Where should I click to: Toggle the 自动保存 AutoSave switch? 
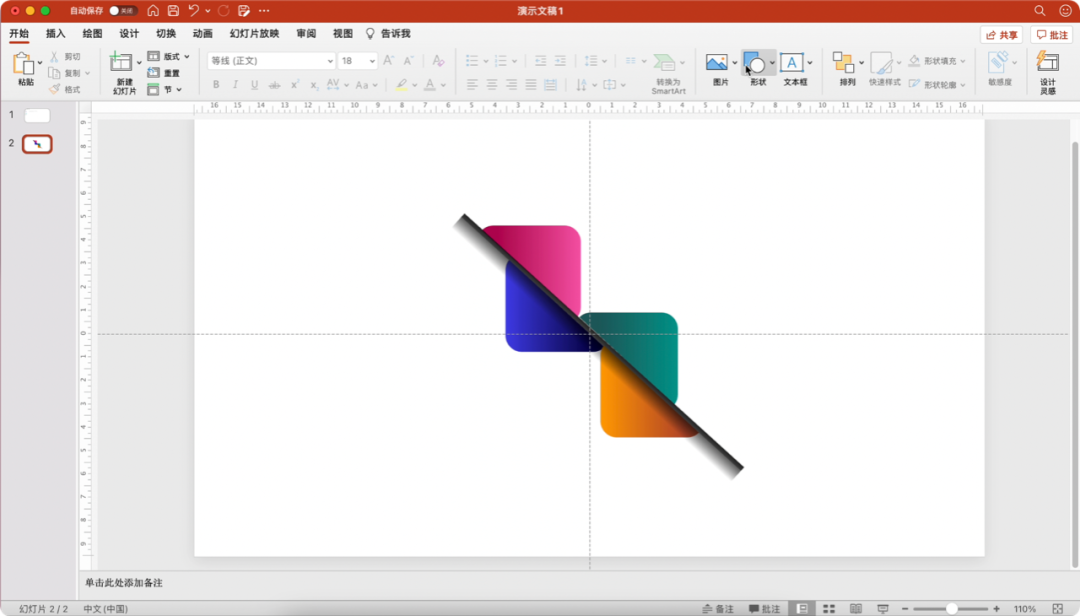tap(123, 11)
